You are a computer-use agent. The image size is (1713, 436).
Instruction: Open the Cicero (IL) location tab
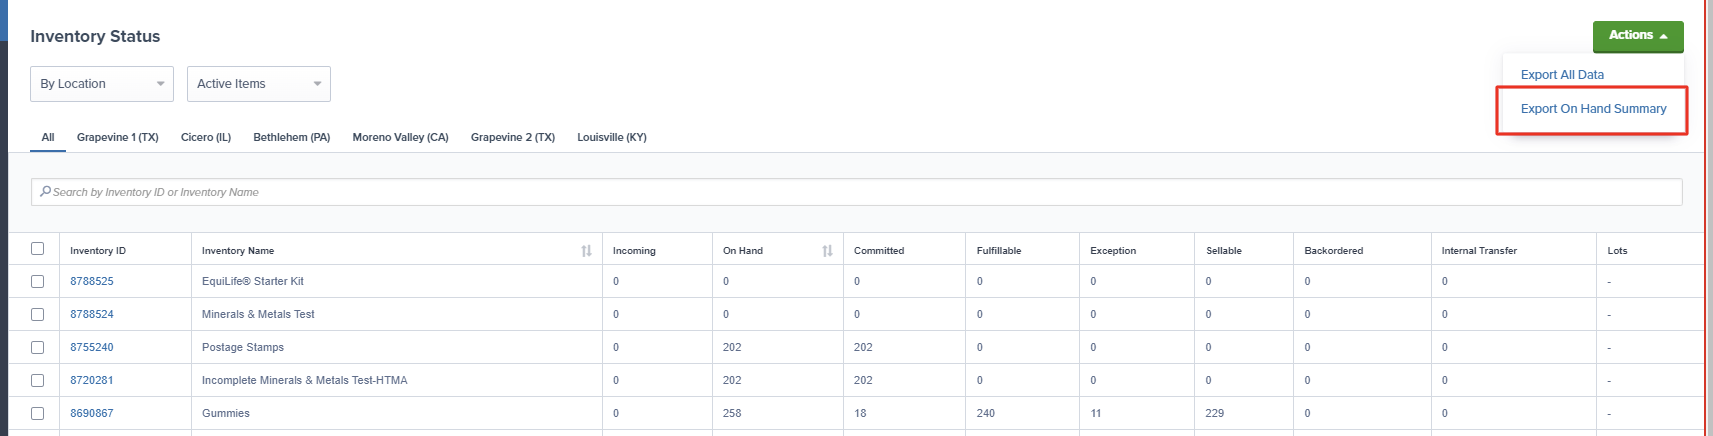206,137
